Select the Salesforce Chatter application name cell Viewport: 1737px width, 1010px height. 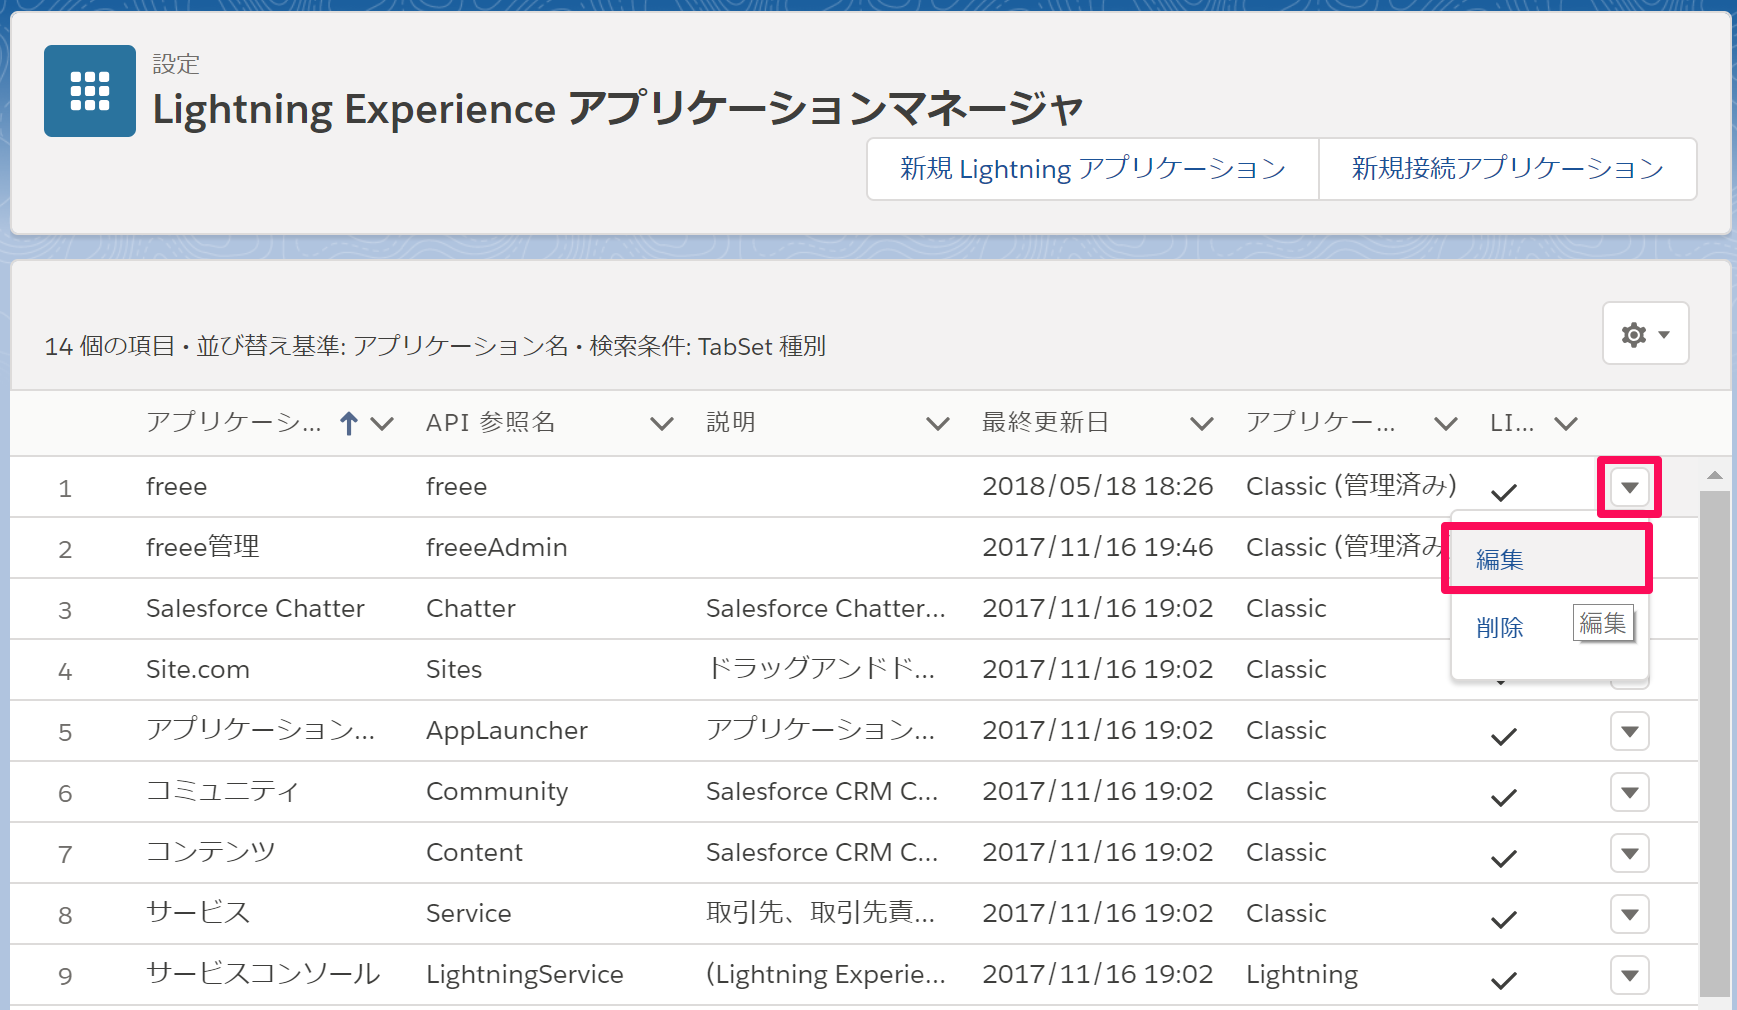[x=255, y=608]
